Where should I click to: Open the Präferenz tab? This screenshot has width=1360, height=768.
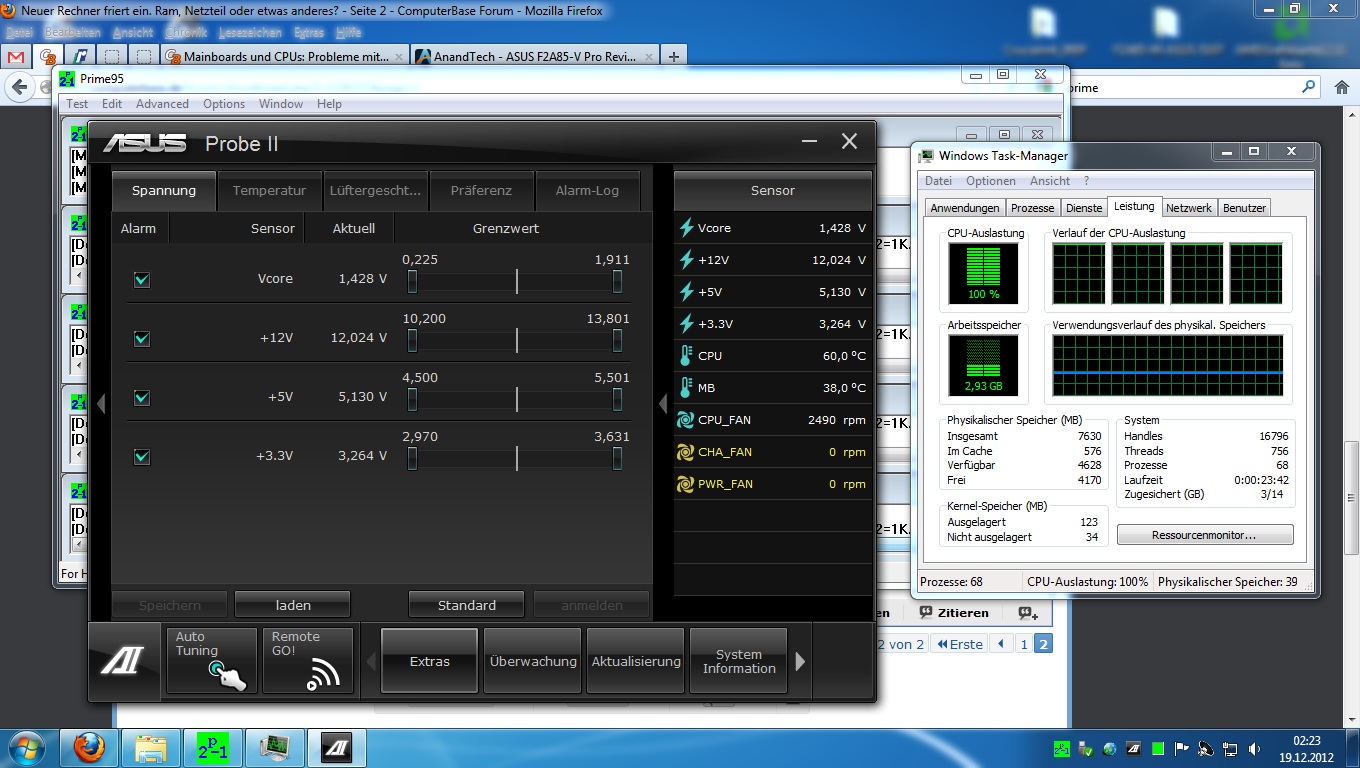point(481,190)
